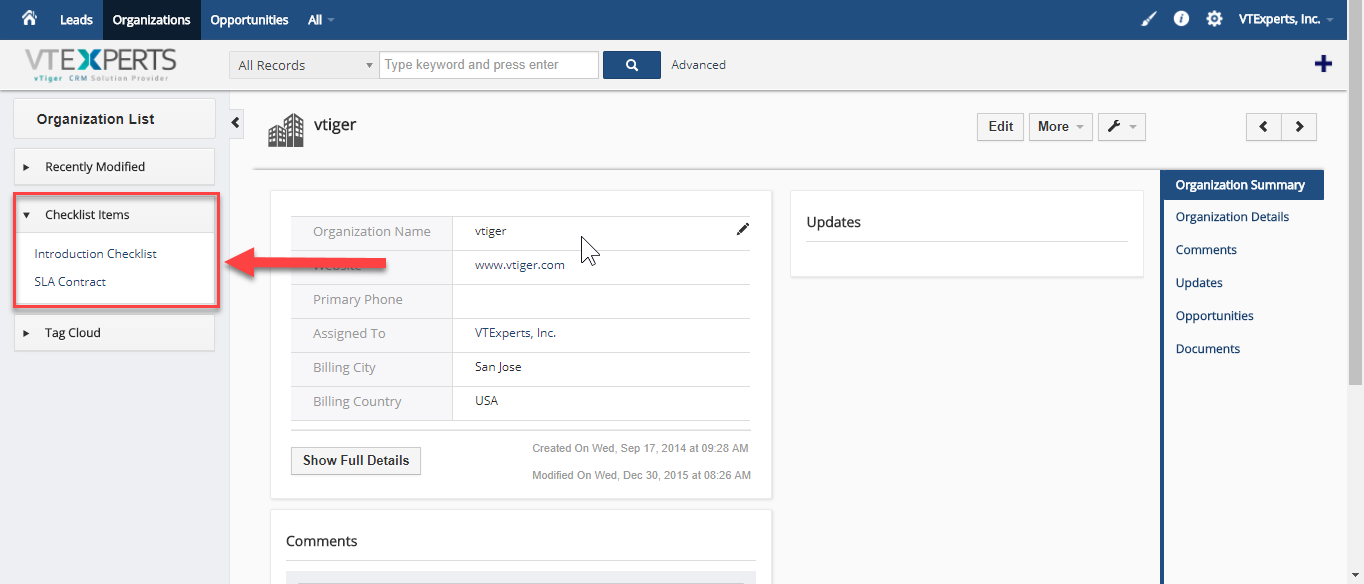Click the Modified On timestamp text
Image resolution: width=1364 pixels, height=584 pixels.
(641, 475)
